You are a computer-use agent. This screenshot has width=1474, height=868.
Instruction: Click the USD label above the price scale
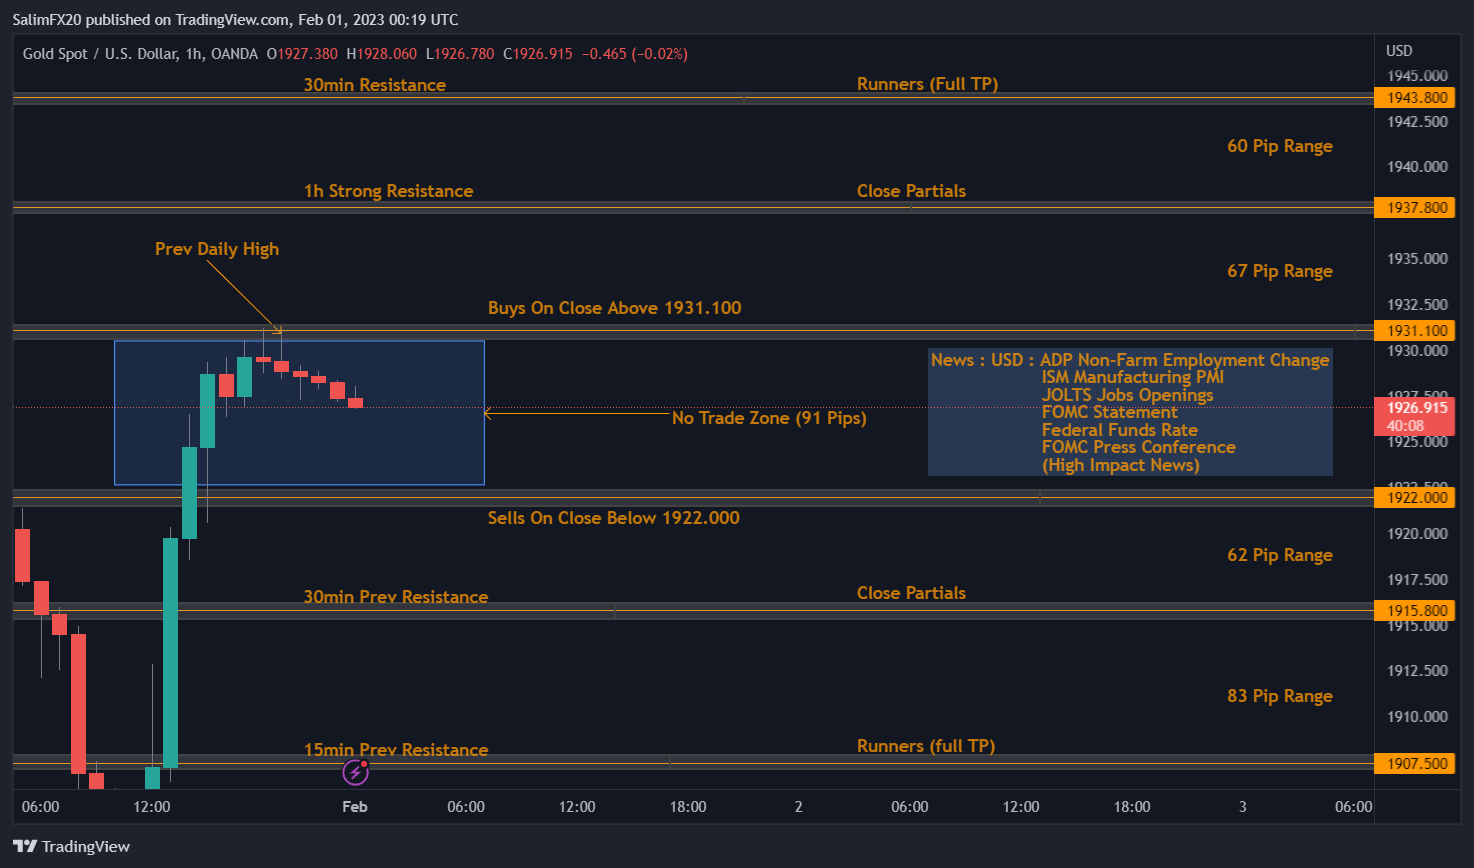[1398, 50]
